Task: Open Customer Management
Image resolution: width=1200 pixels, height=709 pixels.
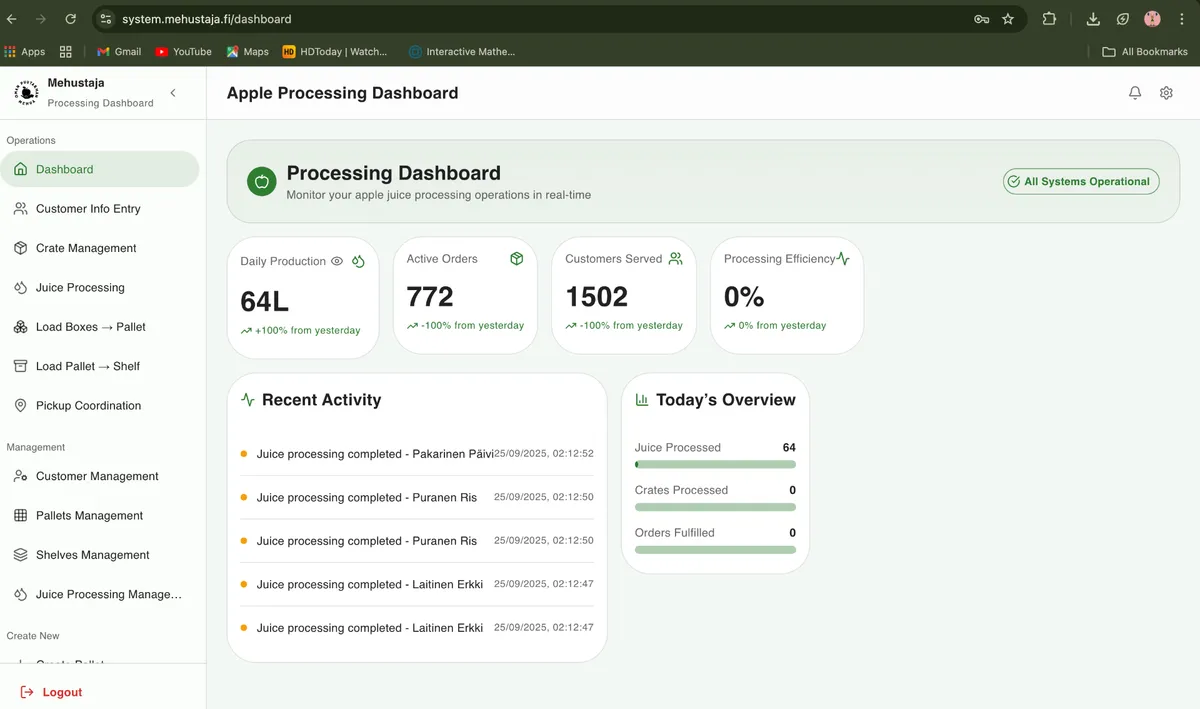Action: (x=100, y=476)
